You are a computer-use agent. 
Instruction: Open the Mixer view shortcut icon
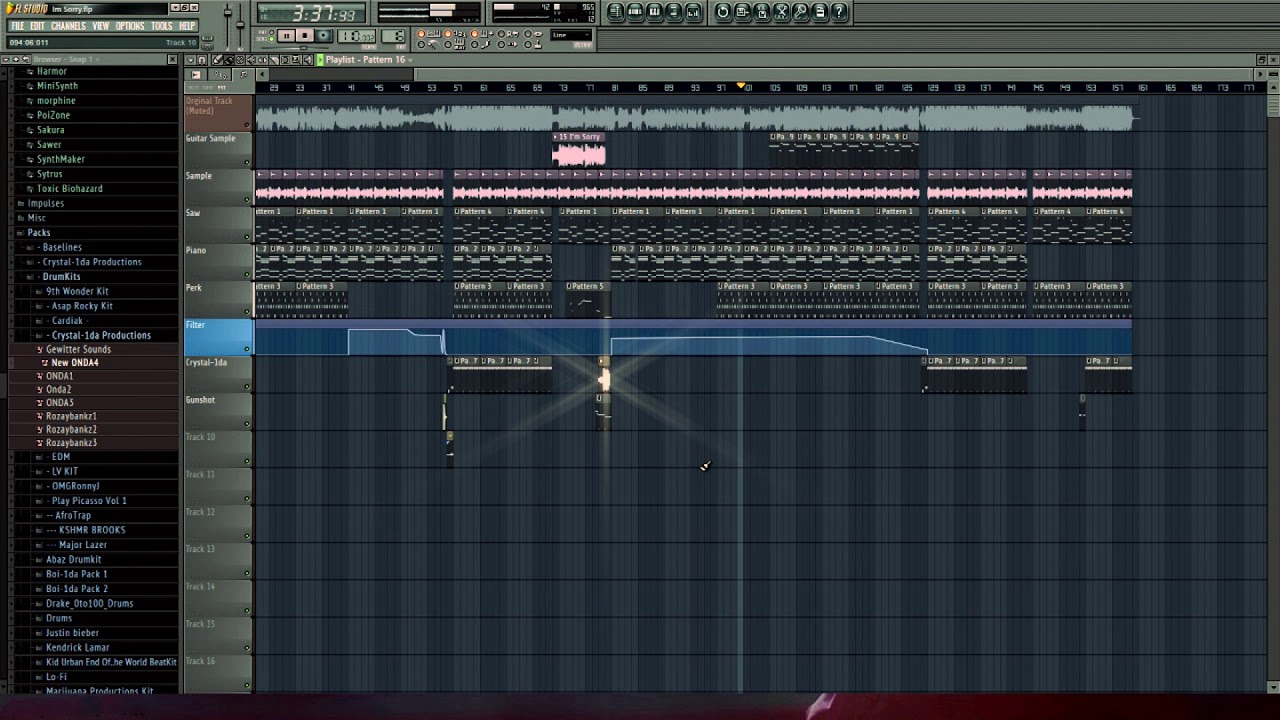(693, 12)
